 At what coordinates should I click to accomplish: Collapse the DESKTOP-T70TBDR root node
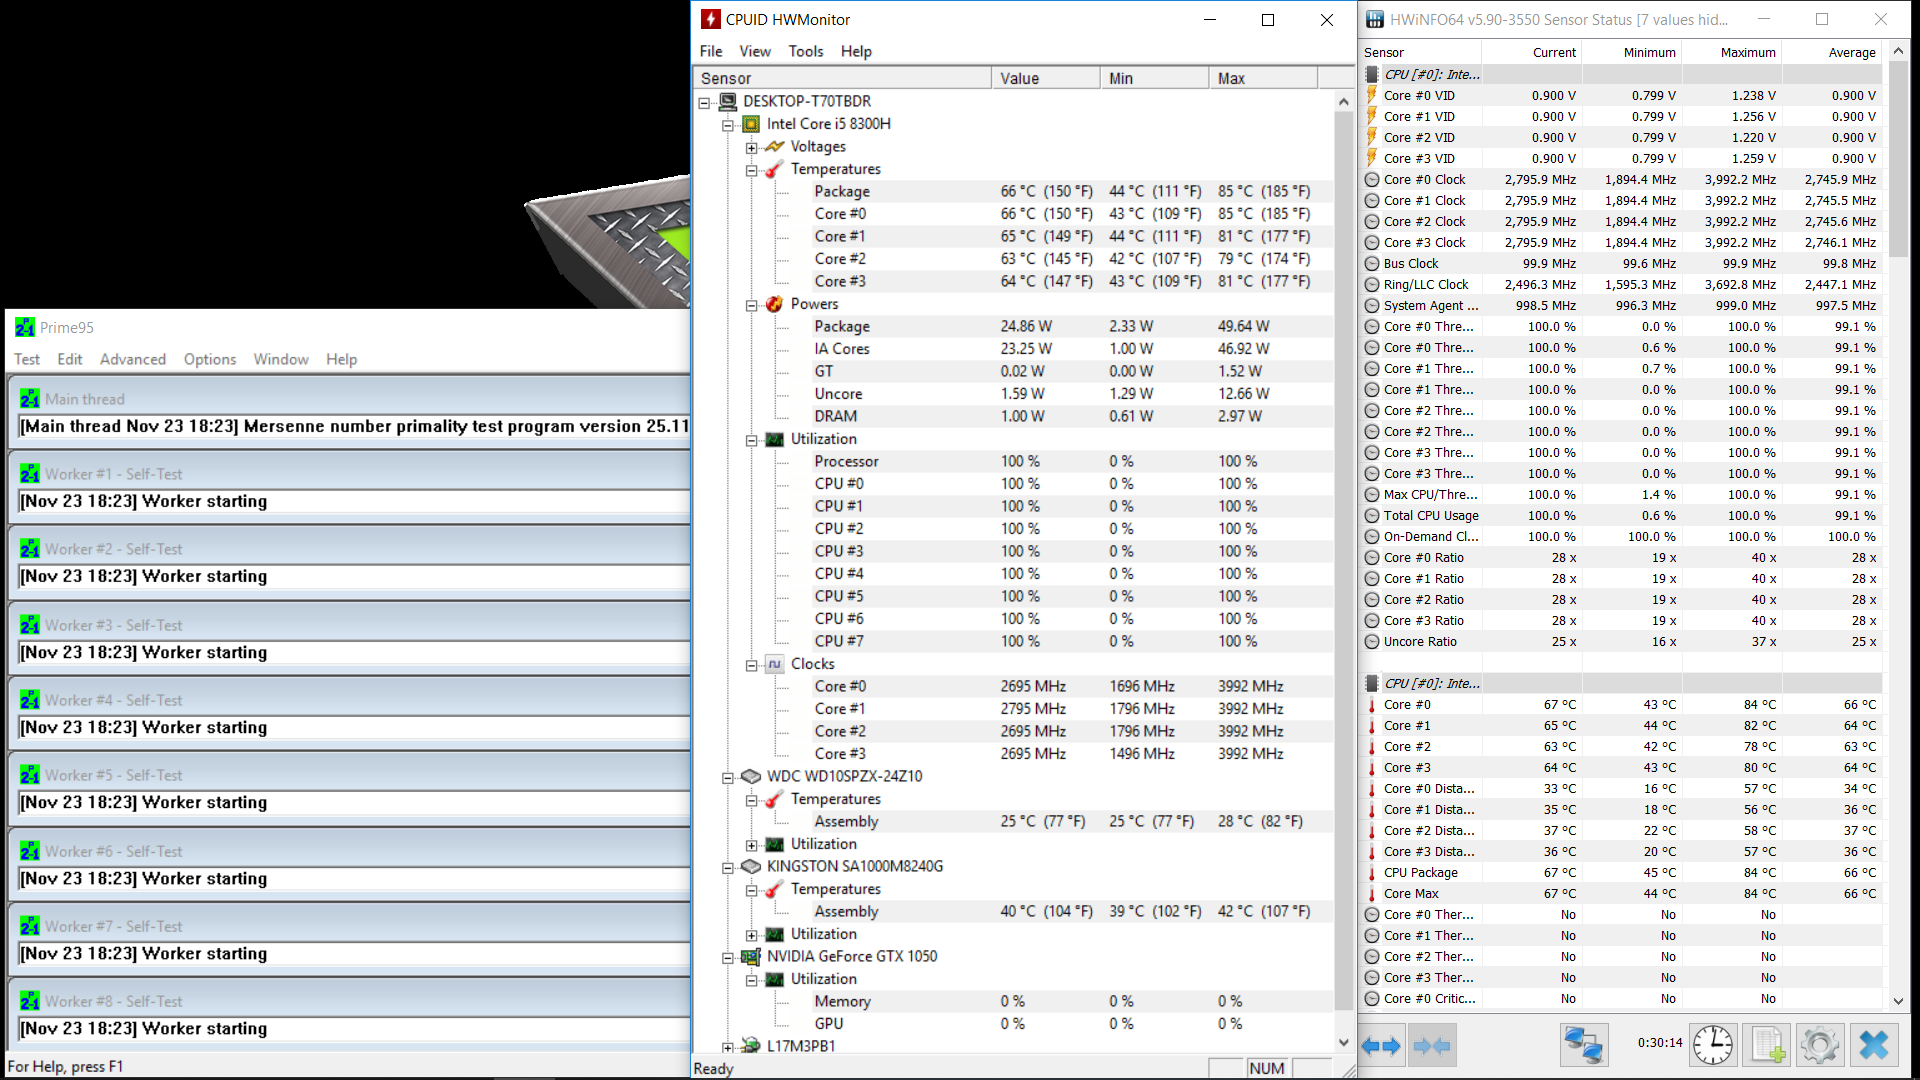click(x=704, y=102)
